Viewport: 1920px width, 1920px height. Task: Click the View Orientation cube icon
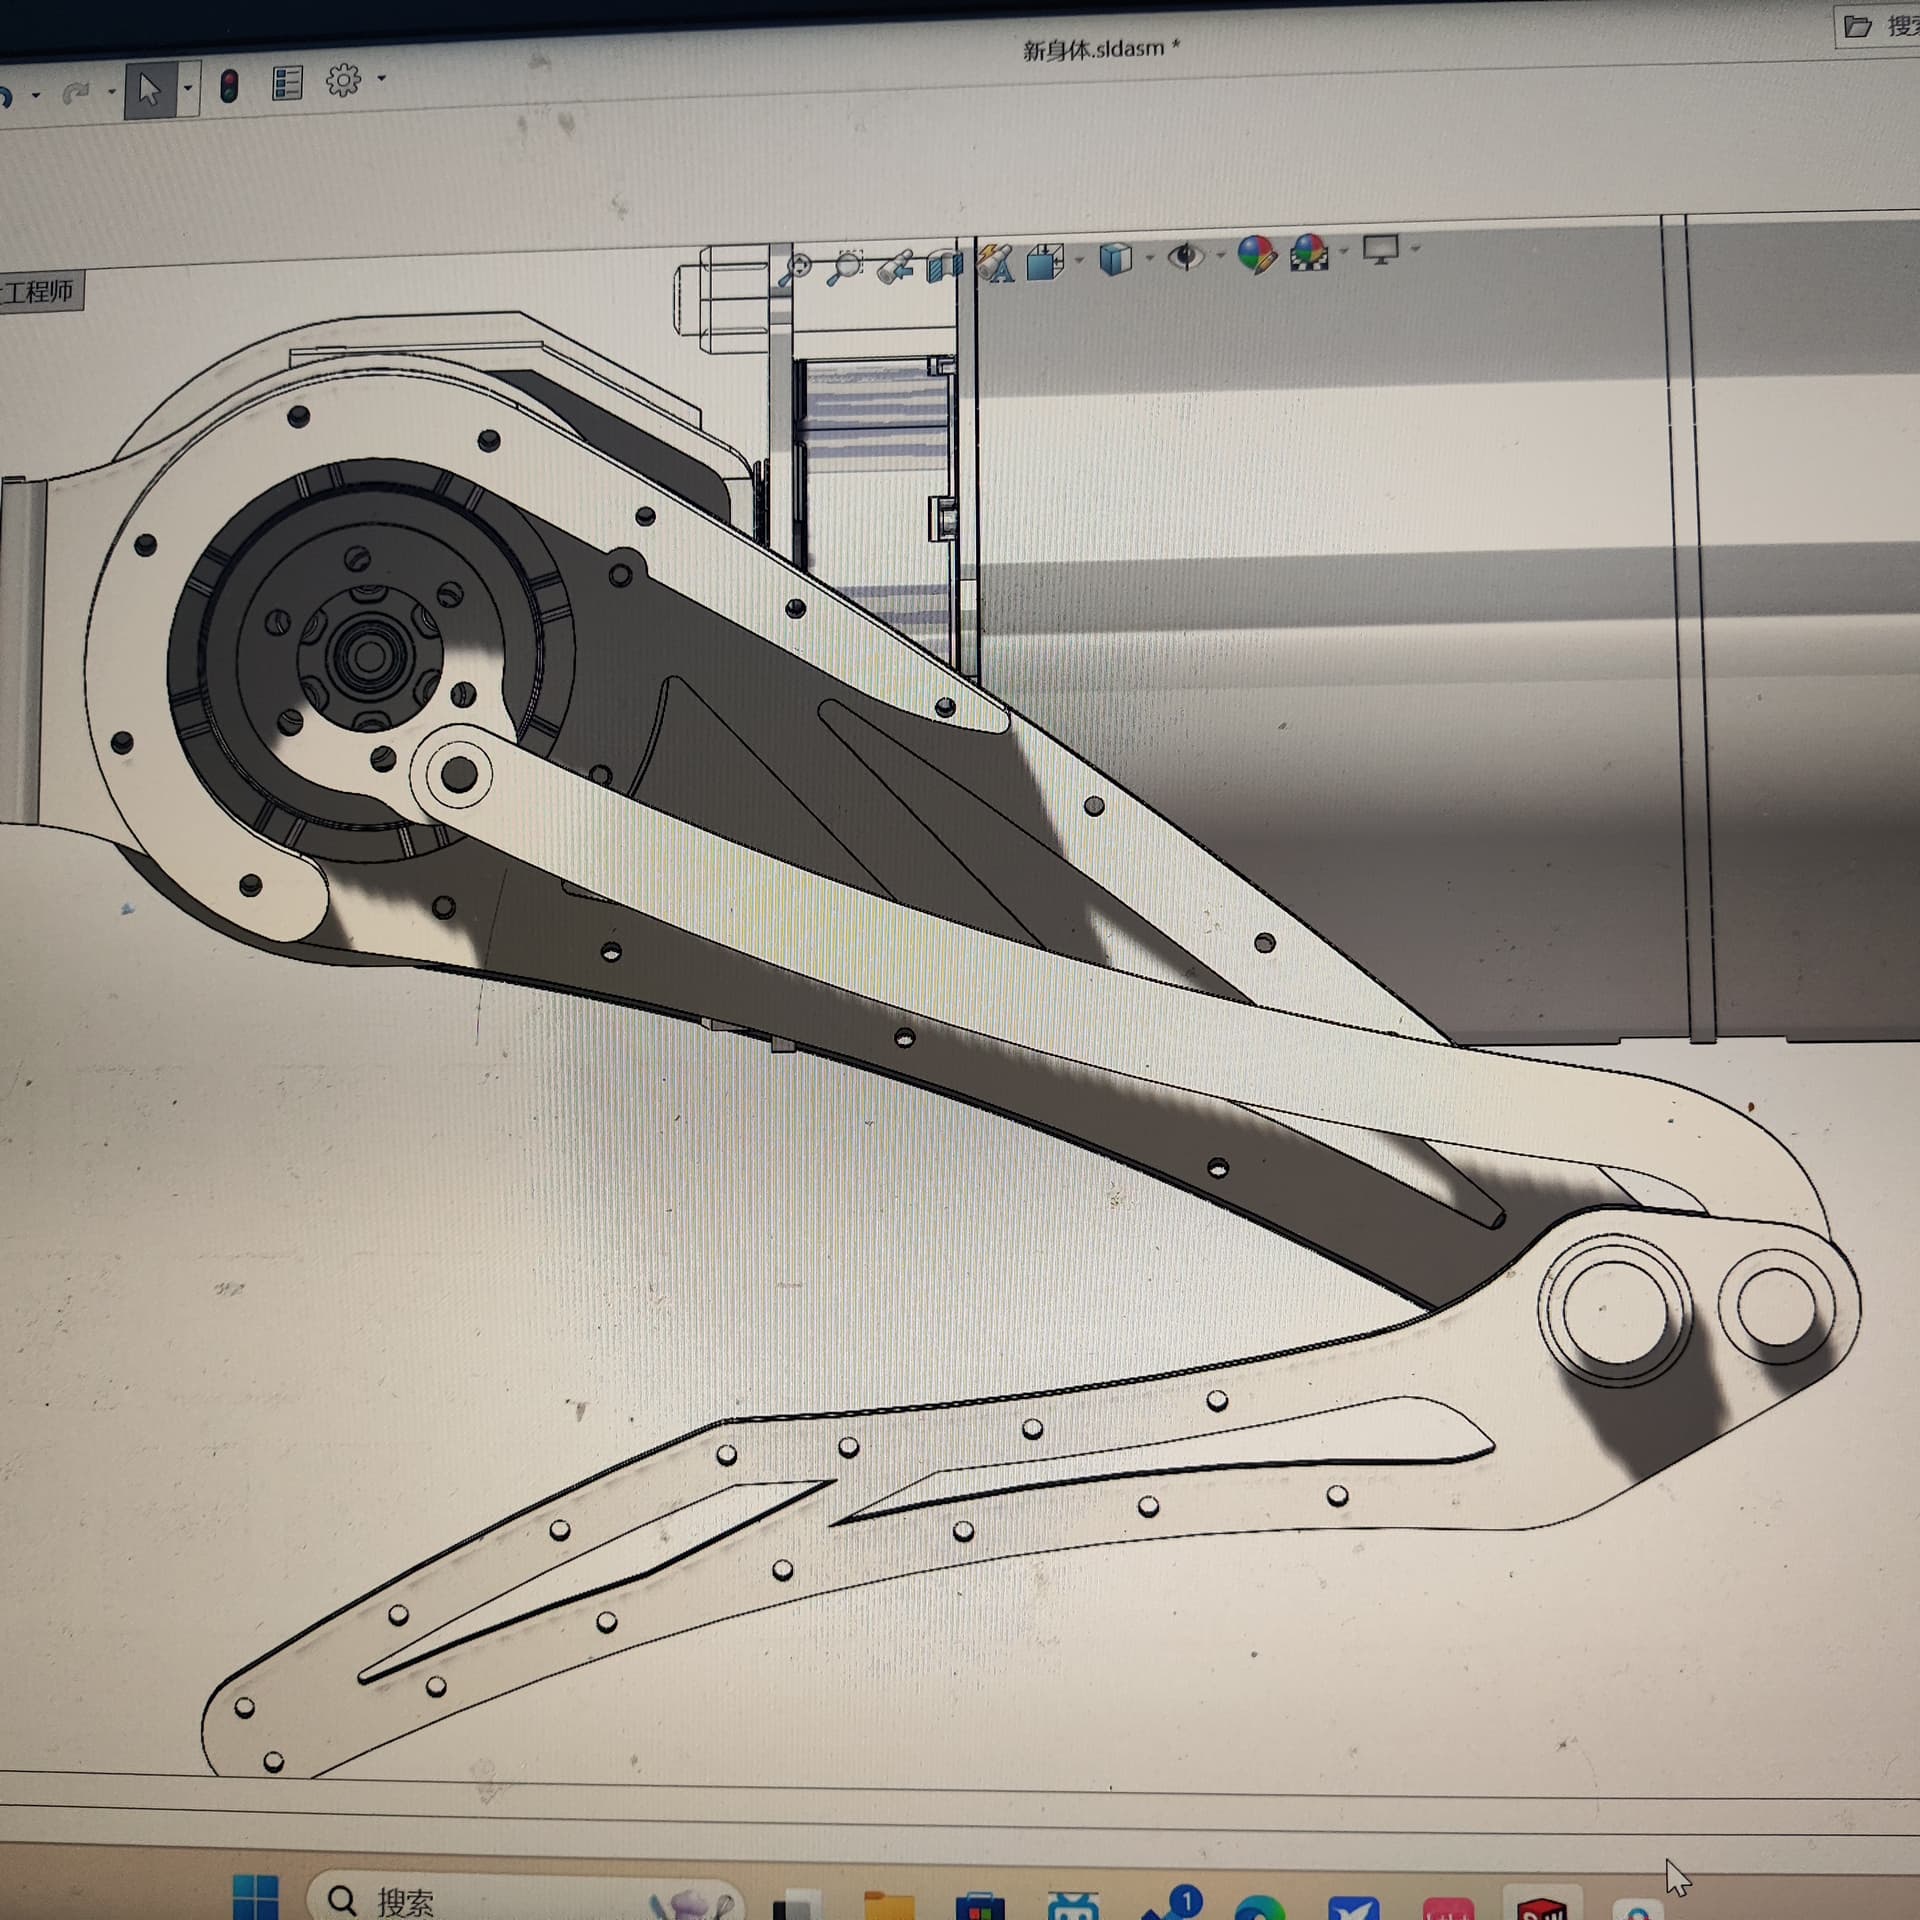1045,261
